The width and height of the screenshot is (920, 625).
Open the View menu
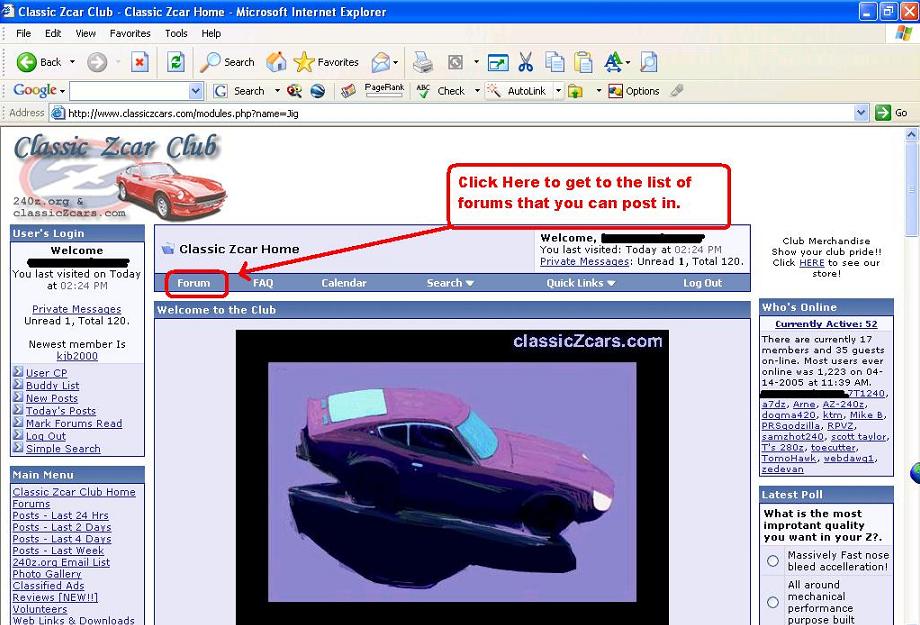(x=86, y=33)
